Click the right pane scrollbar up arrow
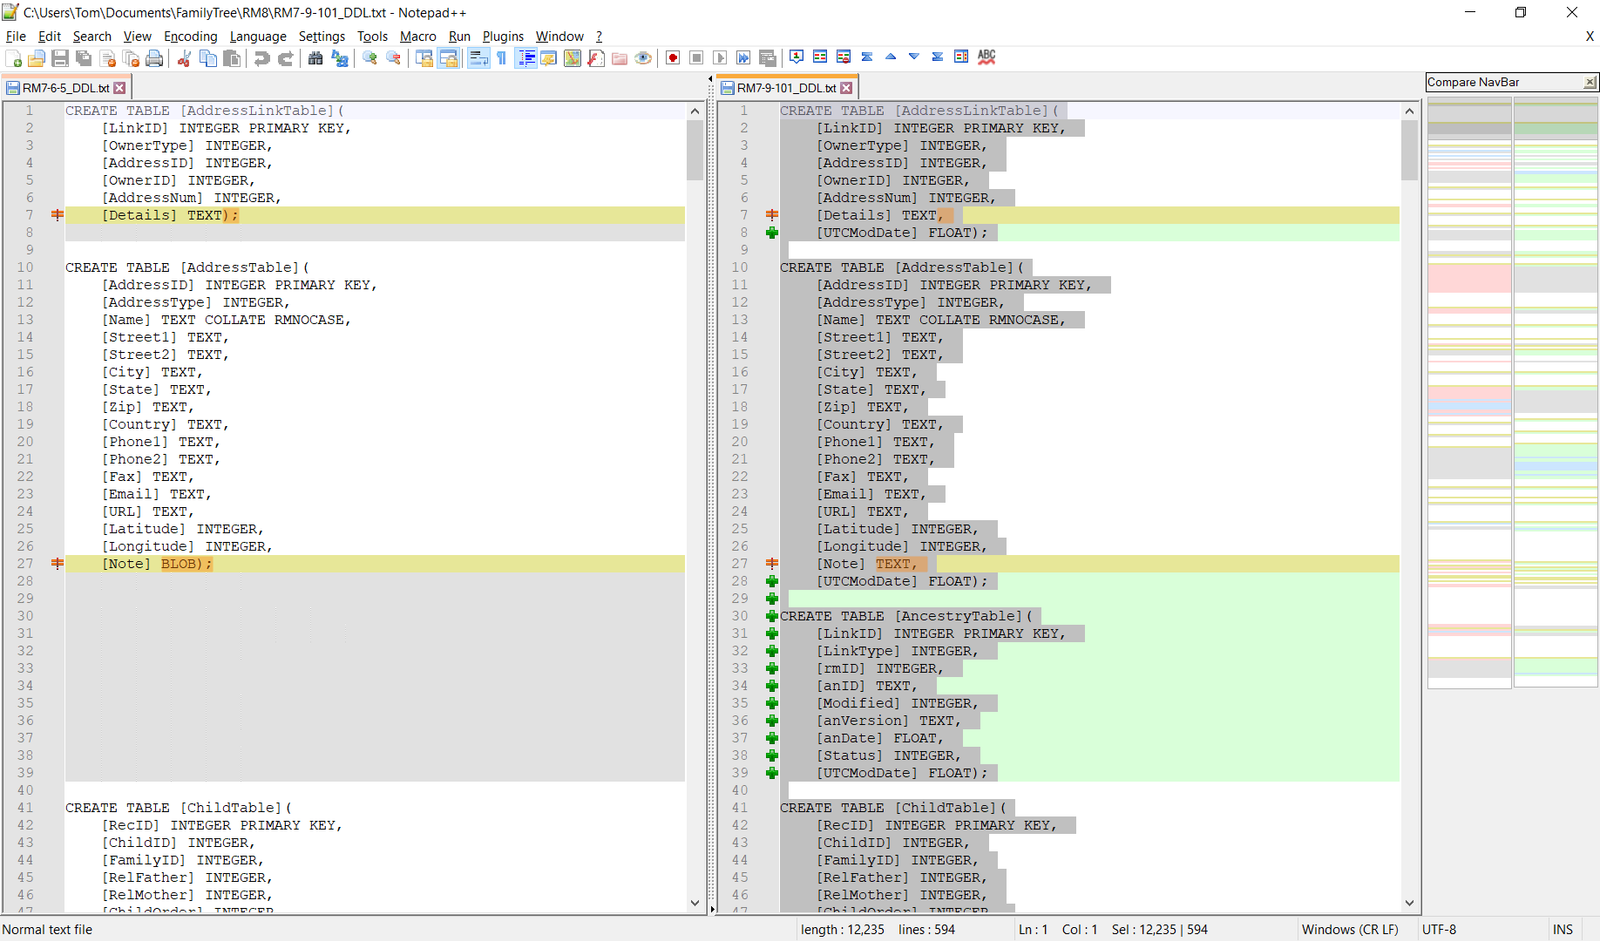1600x941 pixels. (x=1410, y=111)
